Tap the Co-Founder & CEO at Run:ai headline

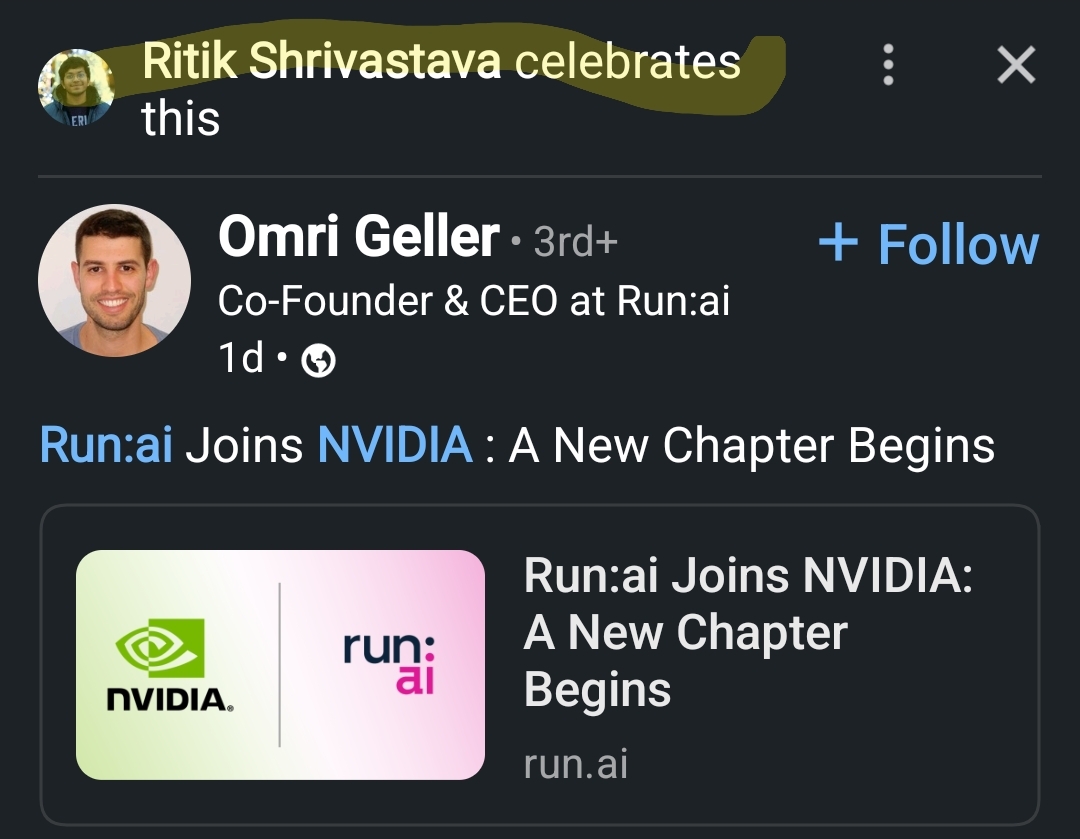coord(474,300)
